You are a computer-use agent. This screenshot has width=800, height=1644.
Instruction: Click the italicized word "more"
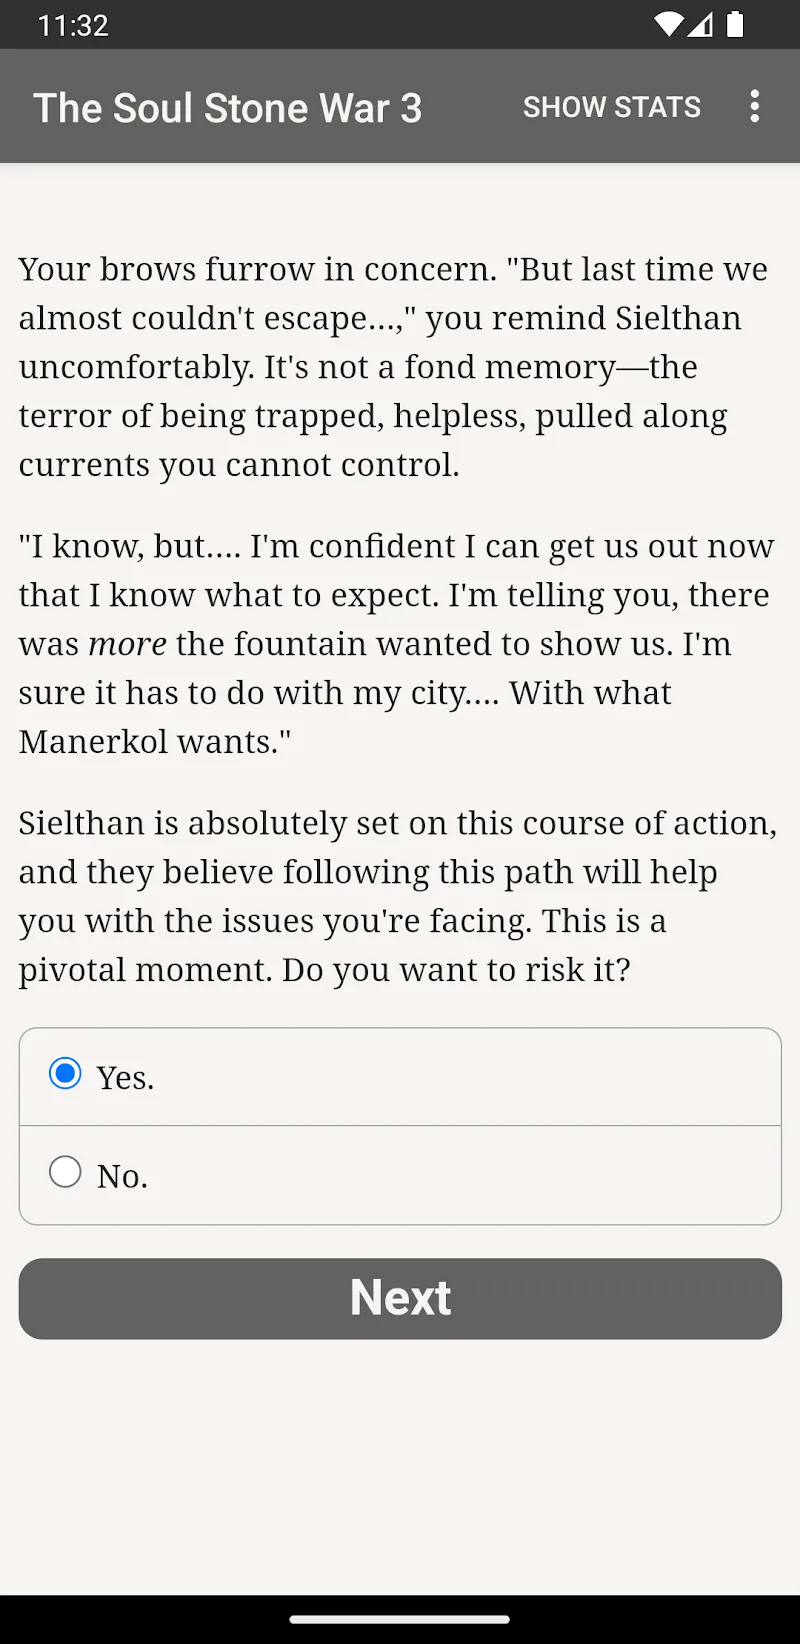pyautogui.click(x=127, y=644)
